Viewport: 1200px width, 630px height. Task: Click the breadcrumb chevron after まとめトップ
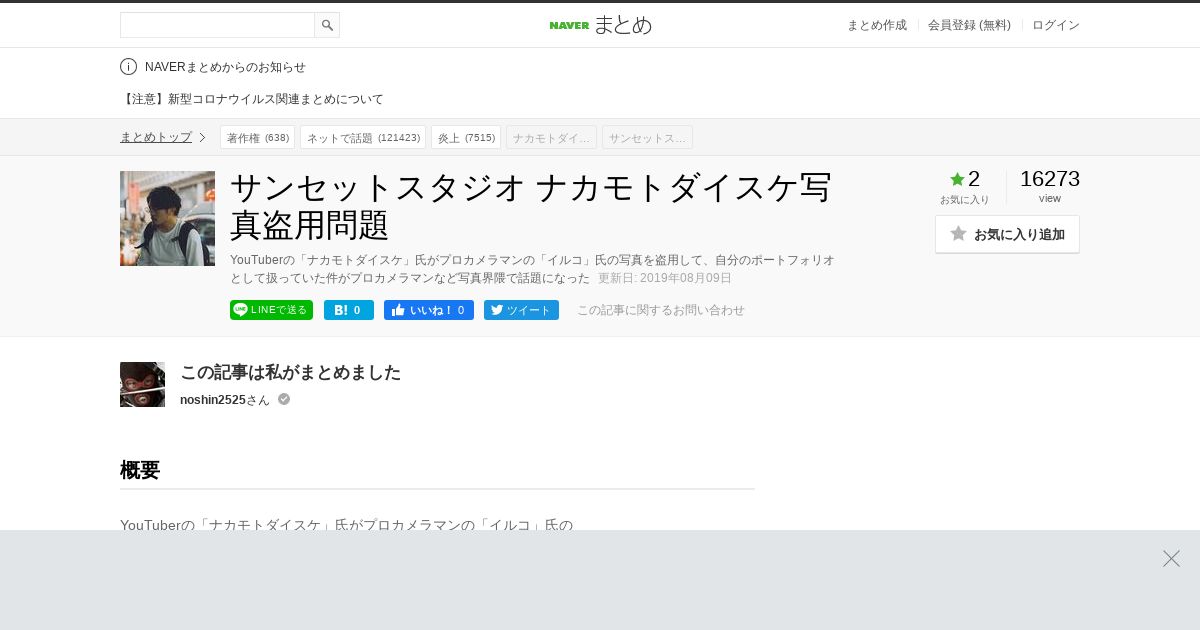pyautogui.click(x=202, y=137)
